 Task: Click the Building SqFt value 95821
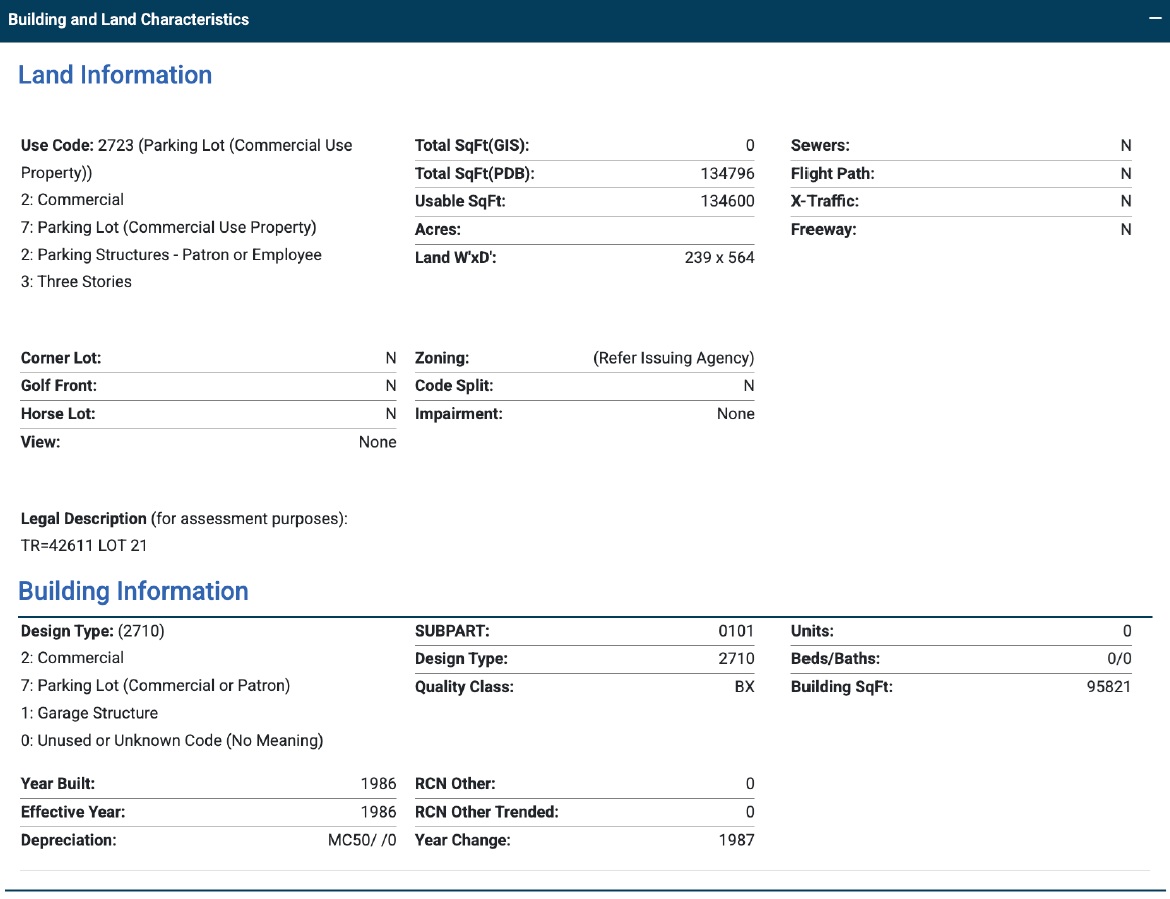click(1109, 687)
